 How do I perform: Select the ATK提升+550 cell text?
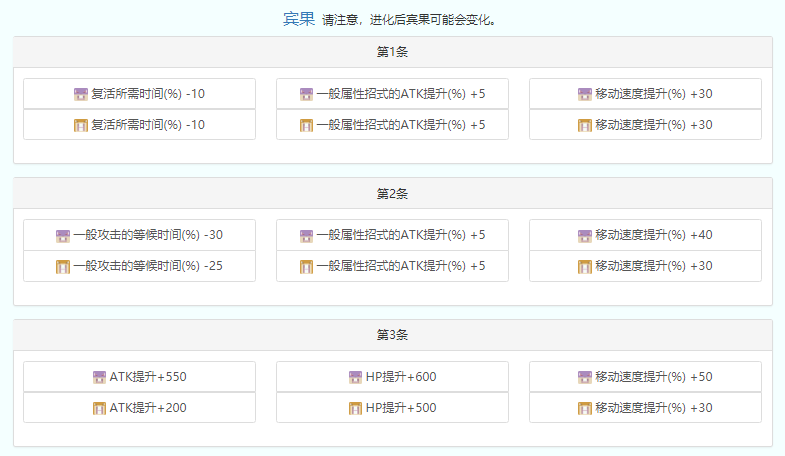[148, 377]
